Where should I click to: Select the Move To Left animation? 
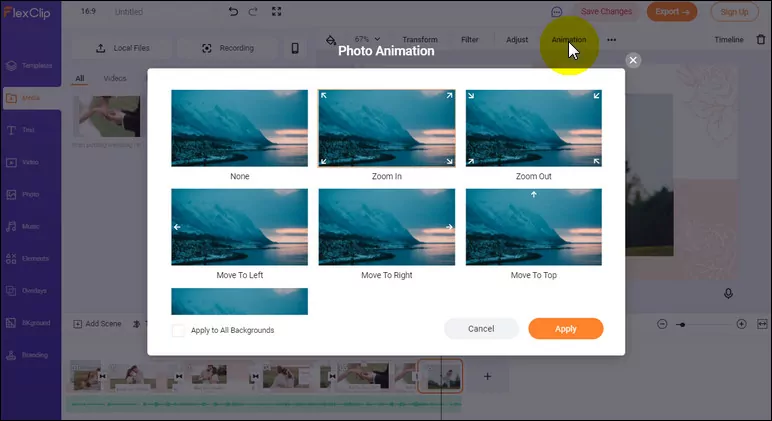tap(239, 227)
